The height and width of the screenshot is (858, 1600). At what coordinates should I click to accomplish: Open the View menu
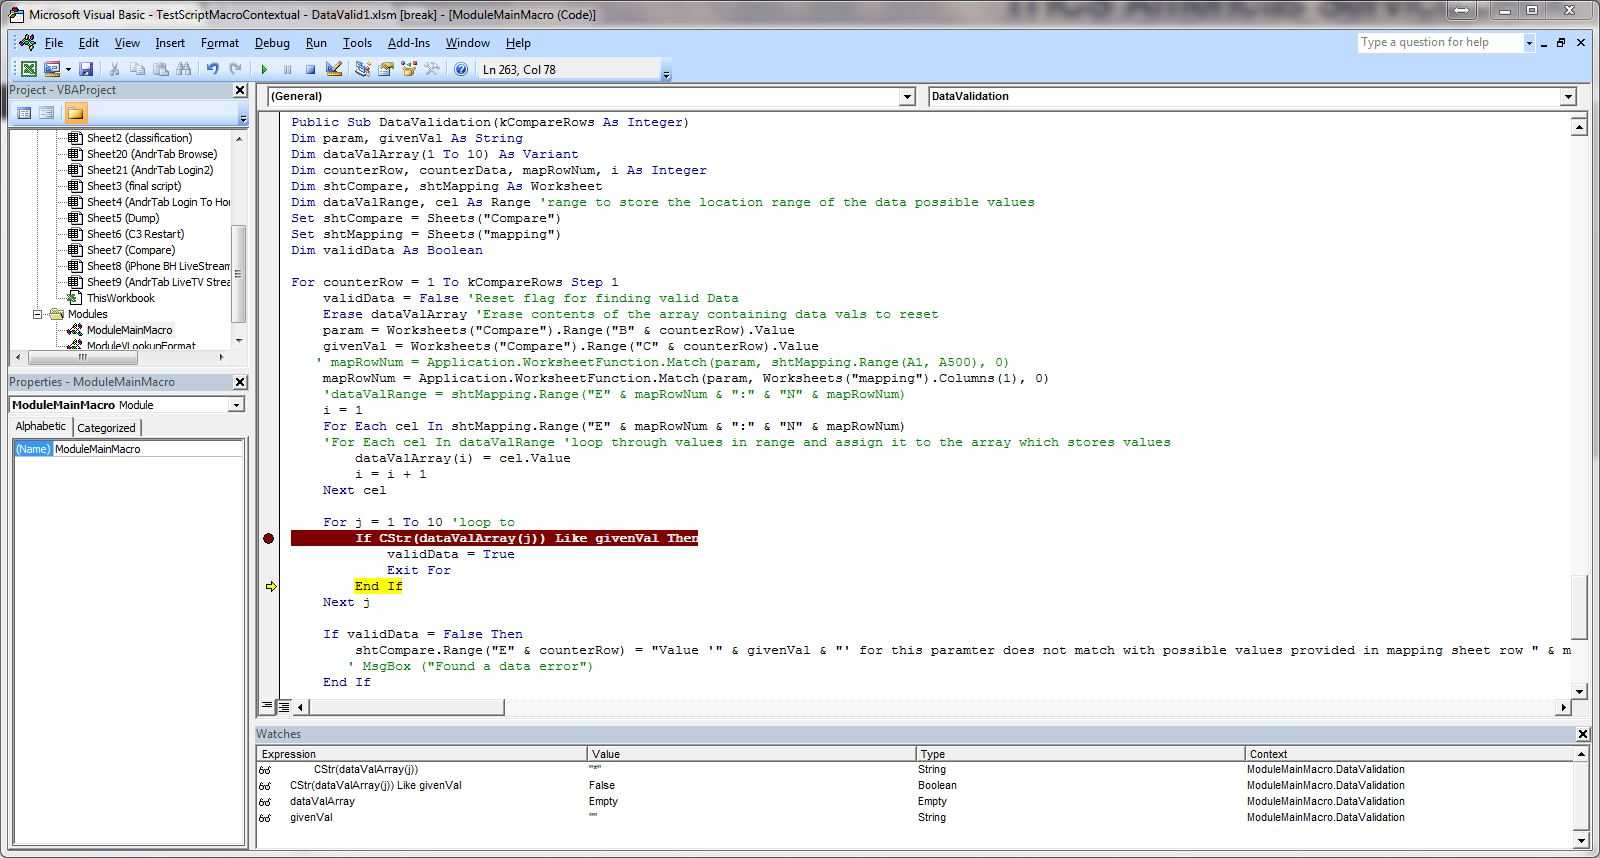click(127, 43)
